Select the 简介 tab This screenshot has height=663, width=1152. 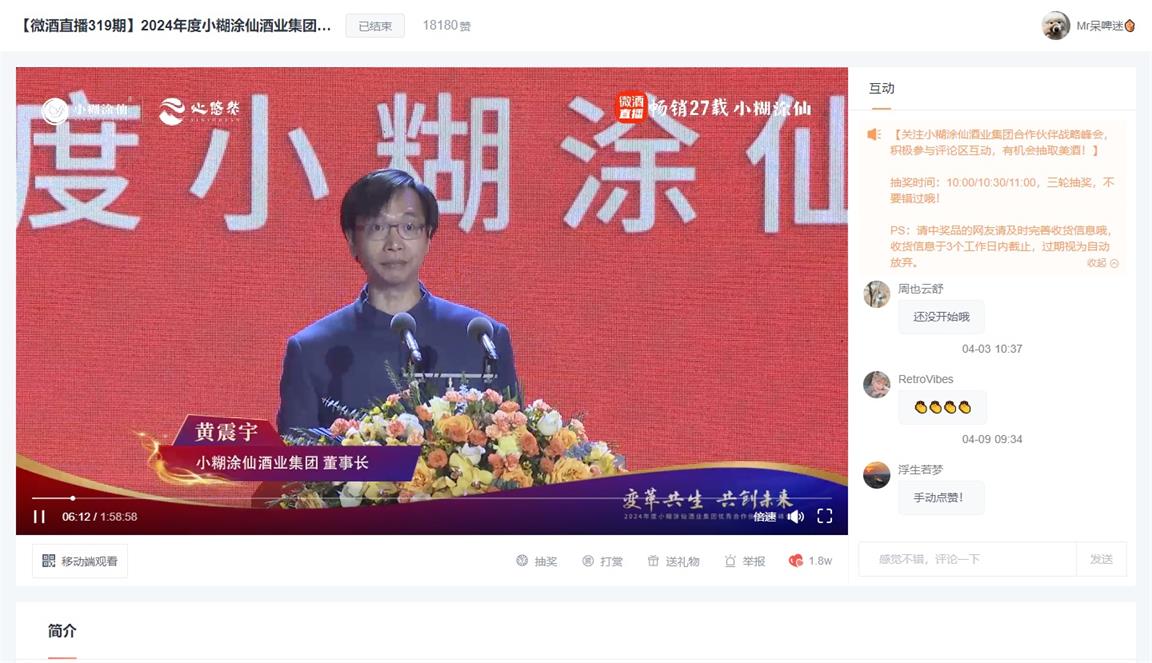point(62,631)
